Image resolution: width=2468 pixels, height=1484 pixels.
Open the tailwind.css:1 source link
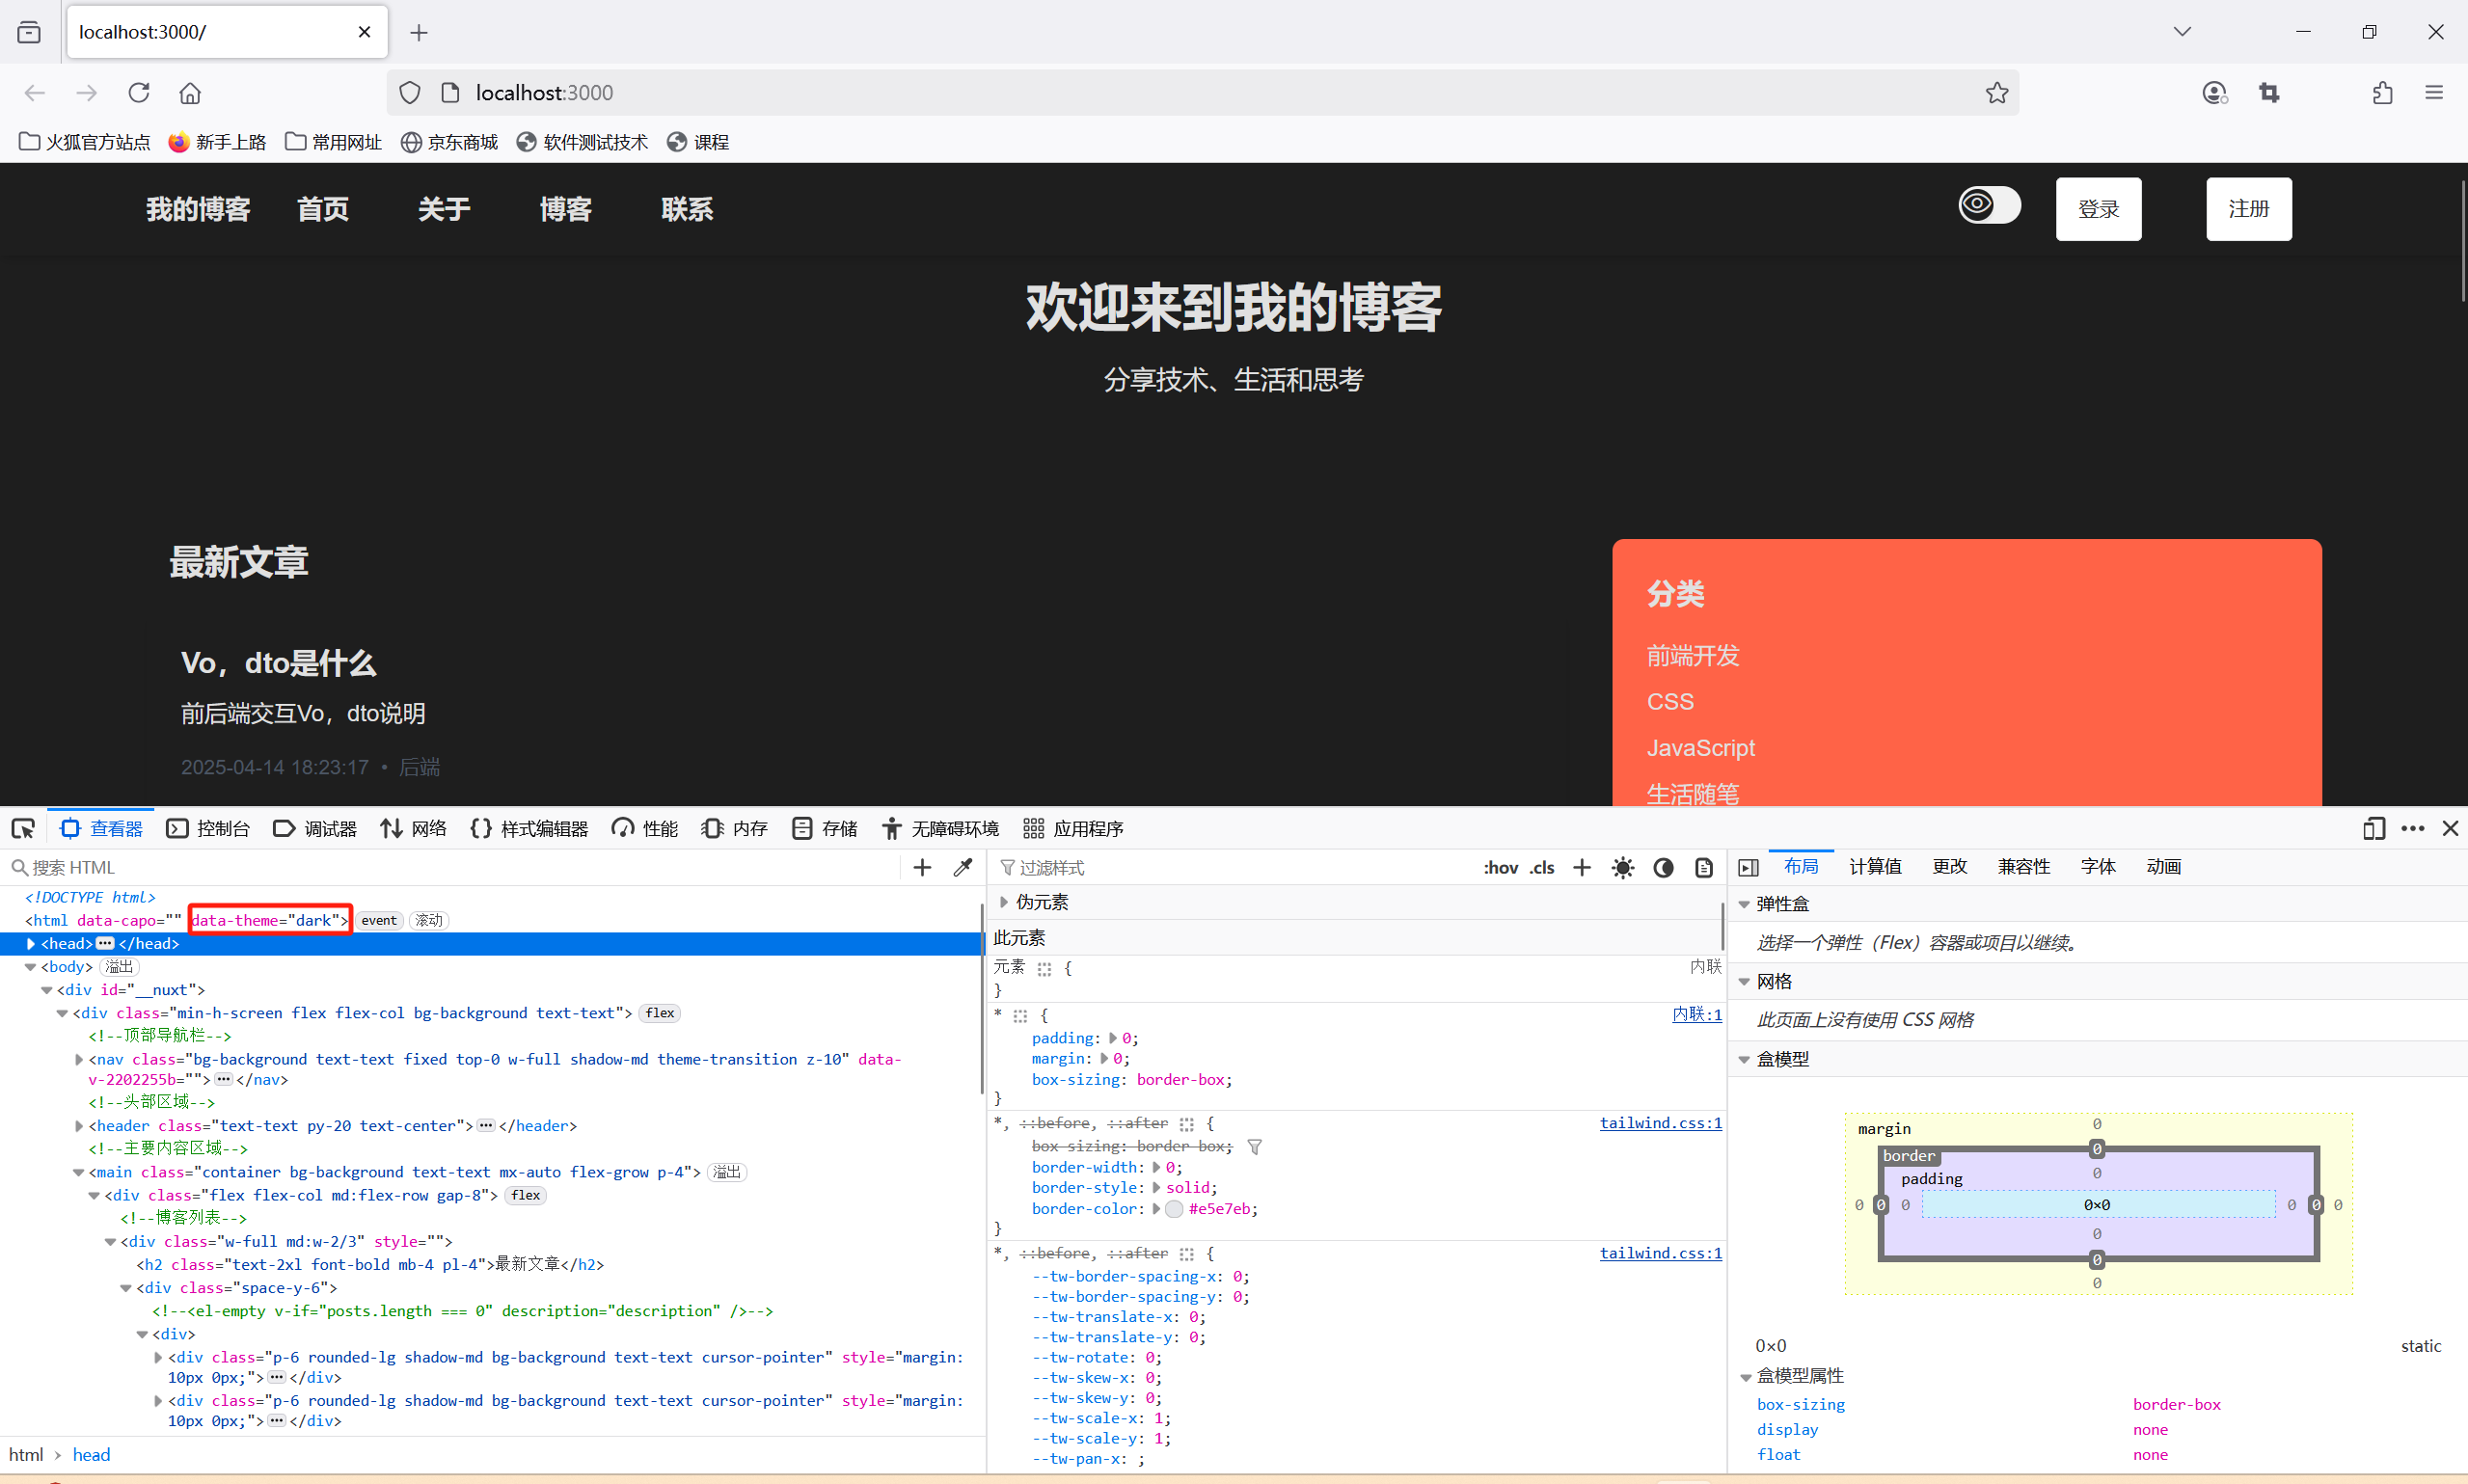pos(1660,1123)
